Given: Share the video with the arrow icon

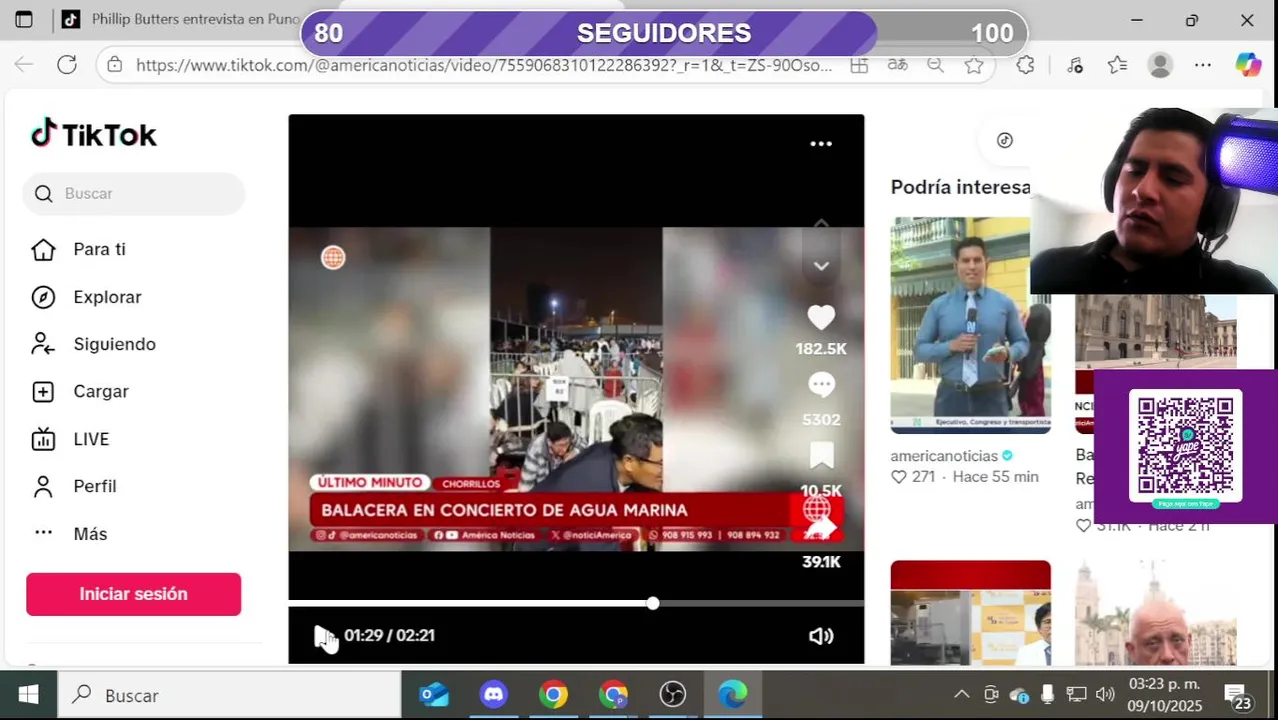Looking at the screenshot, I should point(821,528).
